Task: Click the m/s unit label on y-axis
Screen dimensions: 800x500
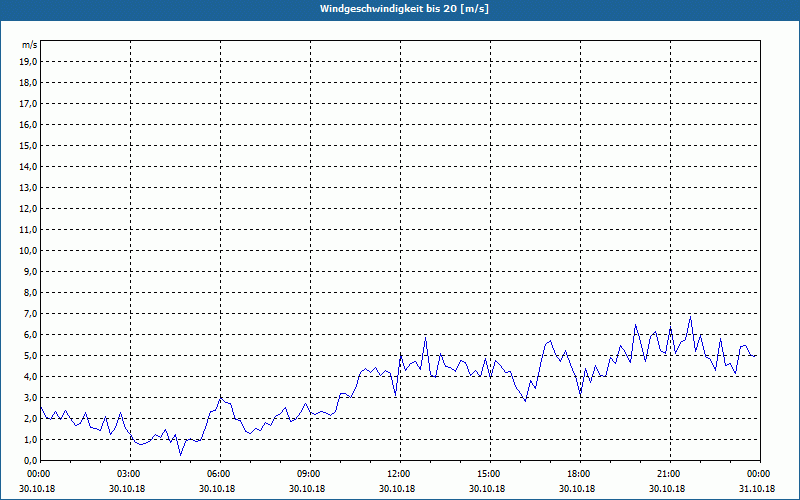Action: [x=30, y=45]
